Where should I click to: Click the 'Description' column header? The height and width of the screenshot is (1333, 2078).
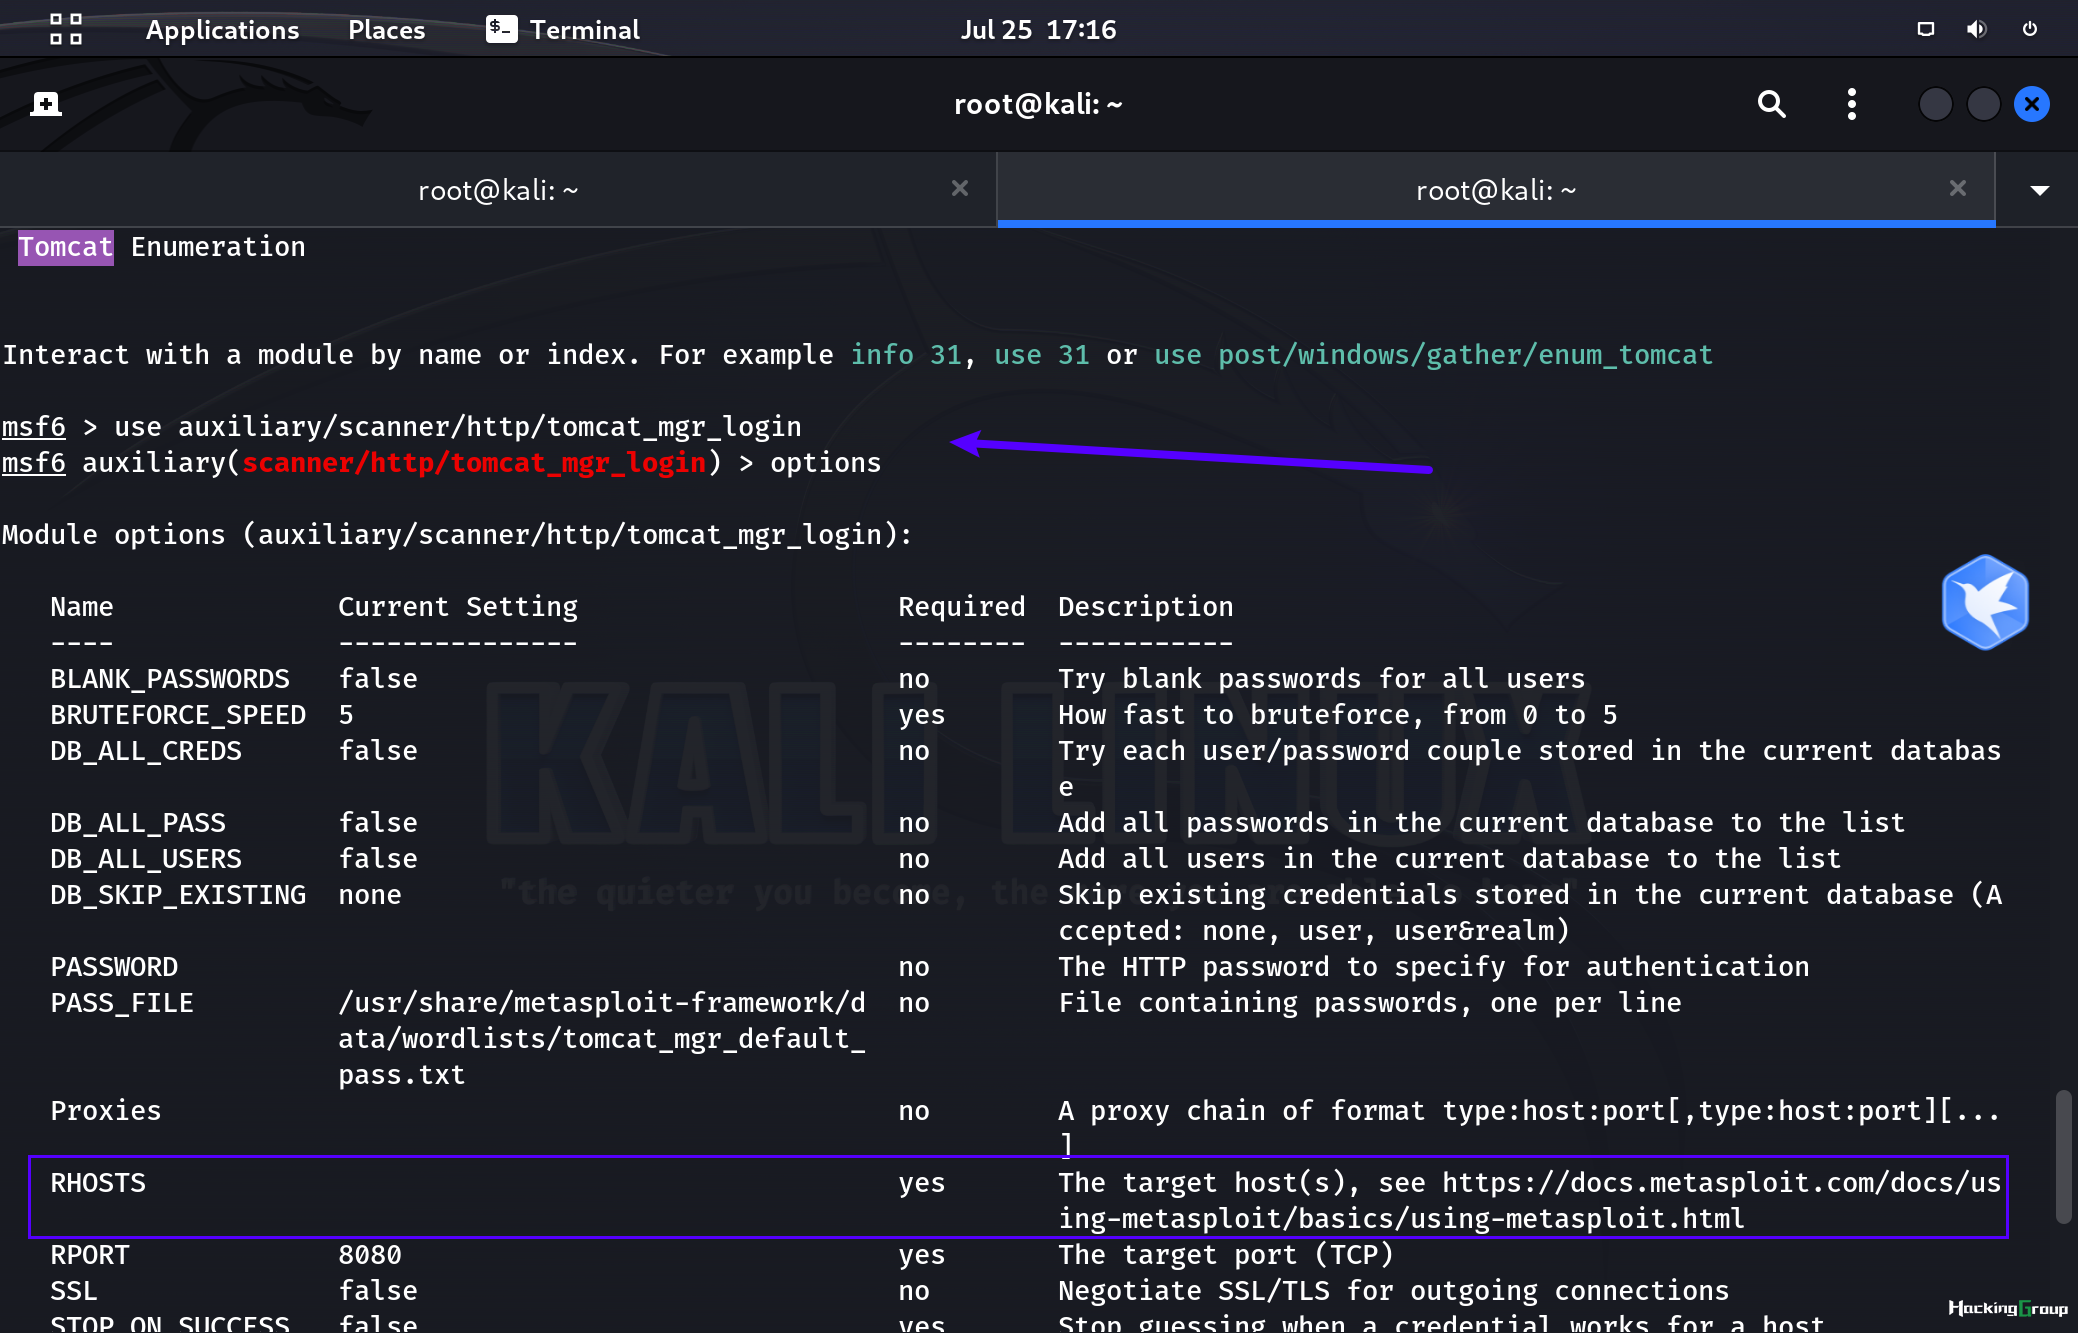coord(1146,607)
